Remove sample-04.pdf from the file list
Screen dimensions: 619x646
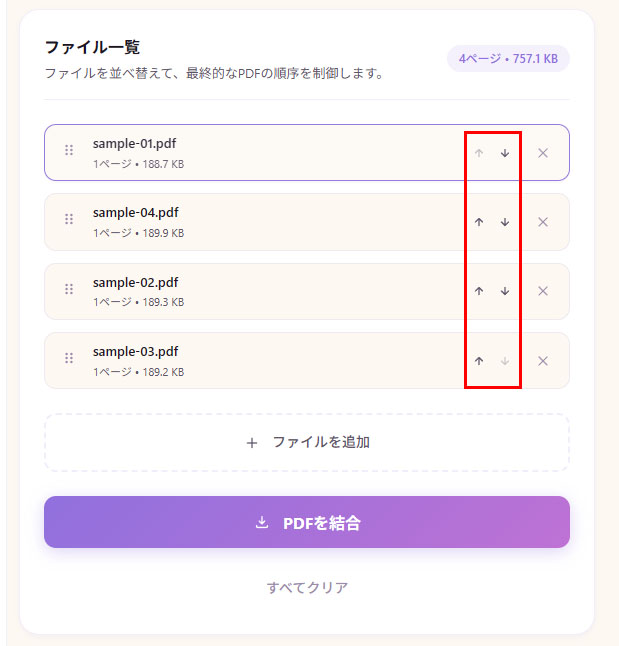coord(543,222)
